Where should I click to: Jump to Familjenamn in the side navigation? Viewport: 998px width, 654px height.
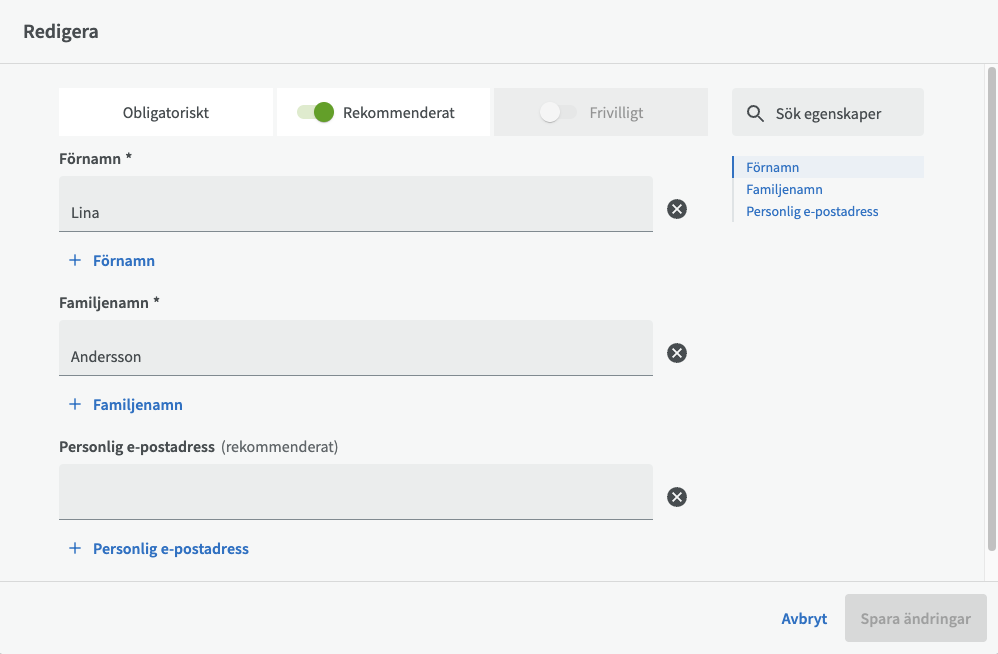(x=784, y=189)
